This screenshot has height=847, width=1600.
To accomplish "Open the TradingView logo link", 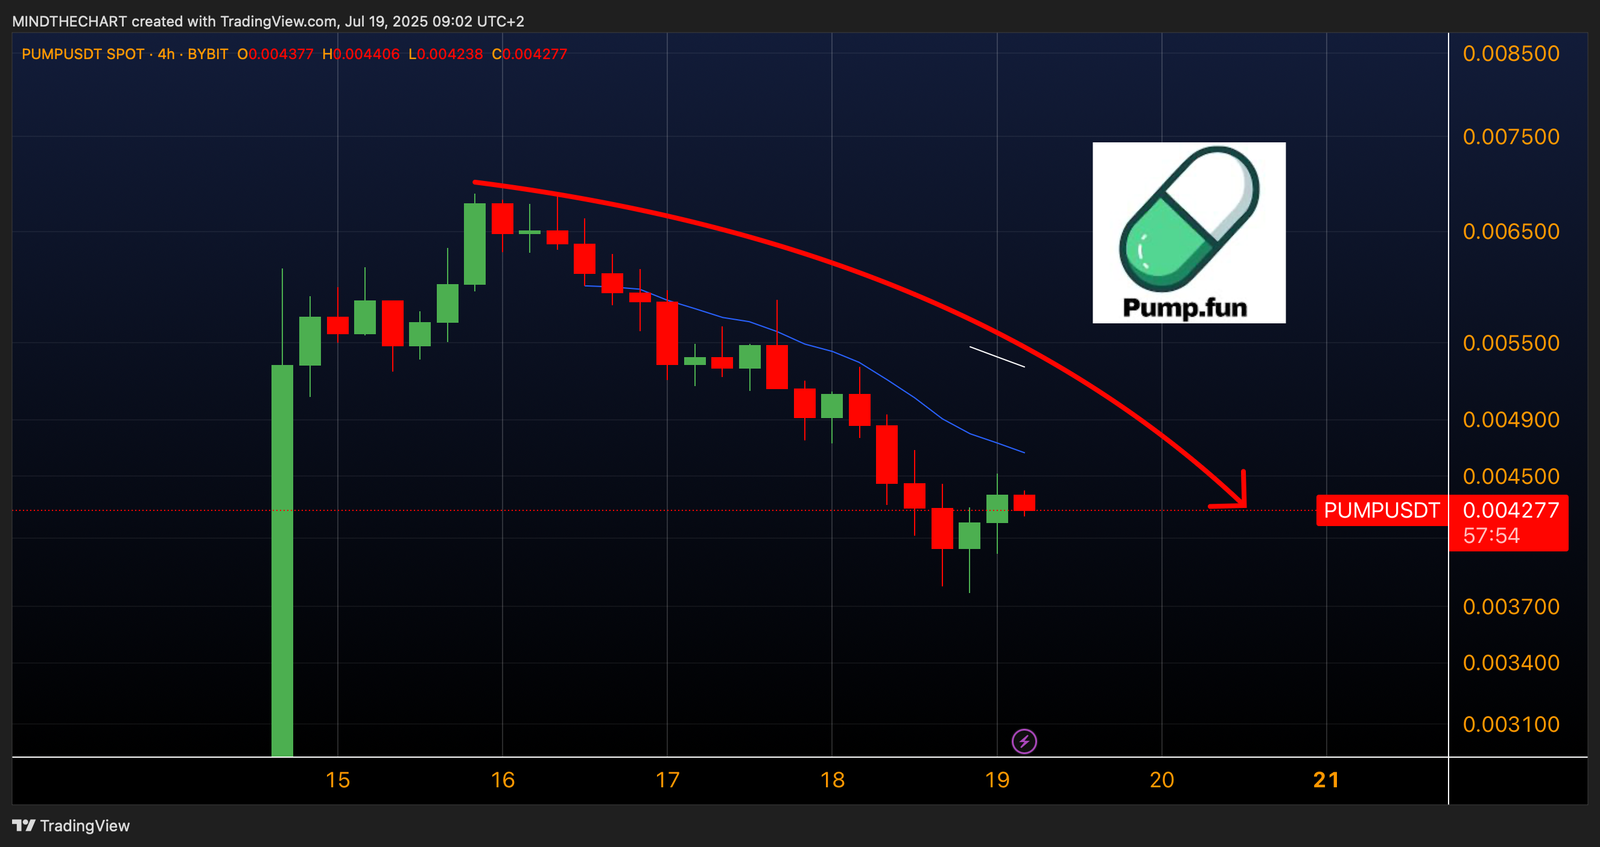I will (71, 826).
